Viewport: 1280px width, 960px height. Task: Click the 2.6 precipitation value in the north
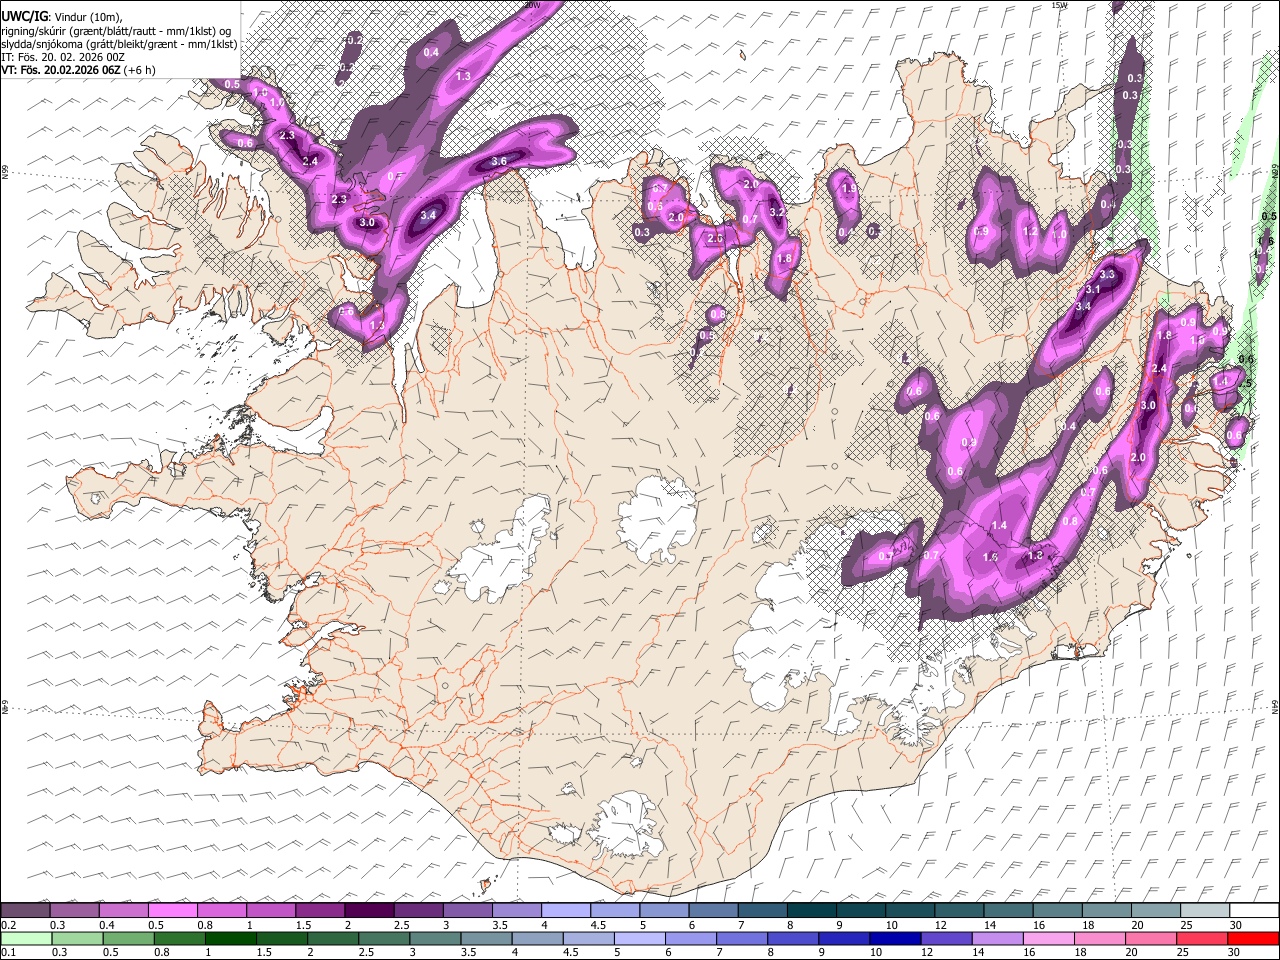click(715, 239)
